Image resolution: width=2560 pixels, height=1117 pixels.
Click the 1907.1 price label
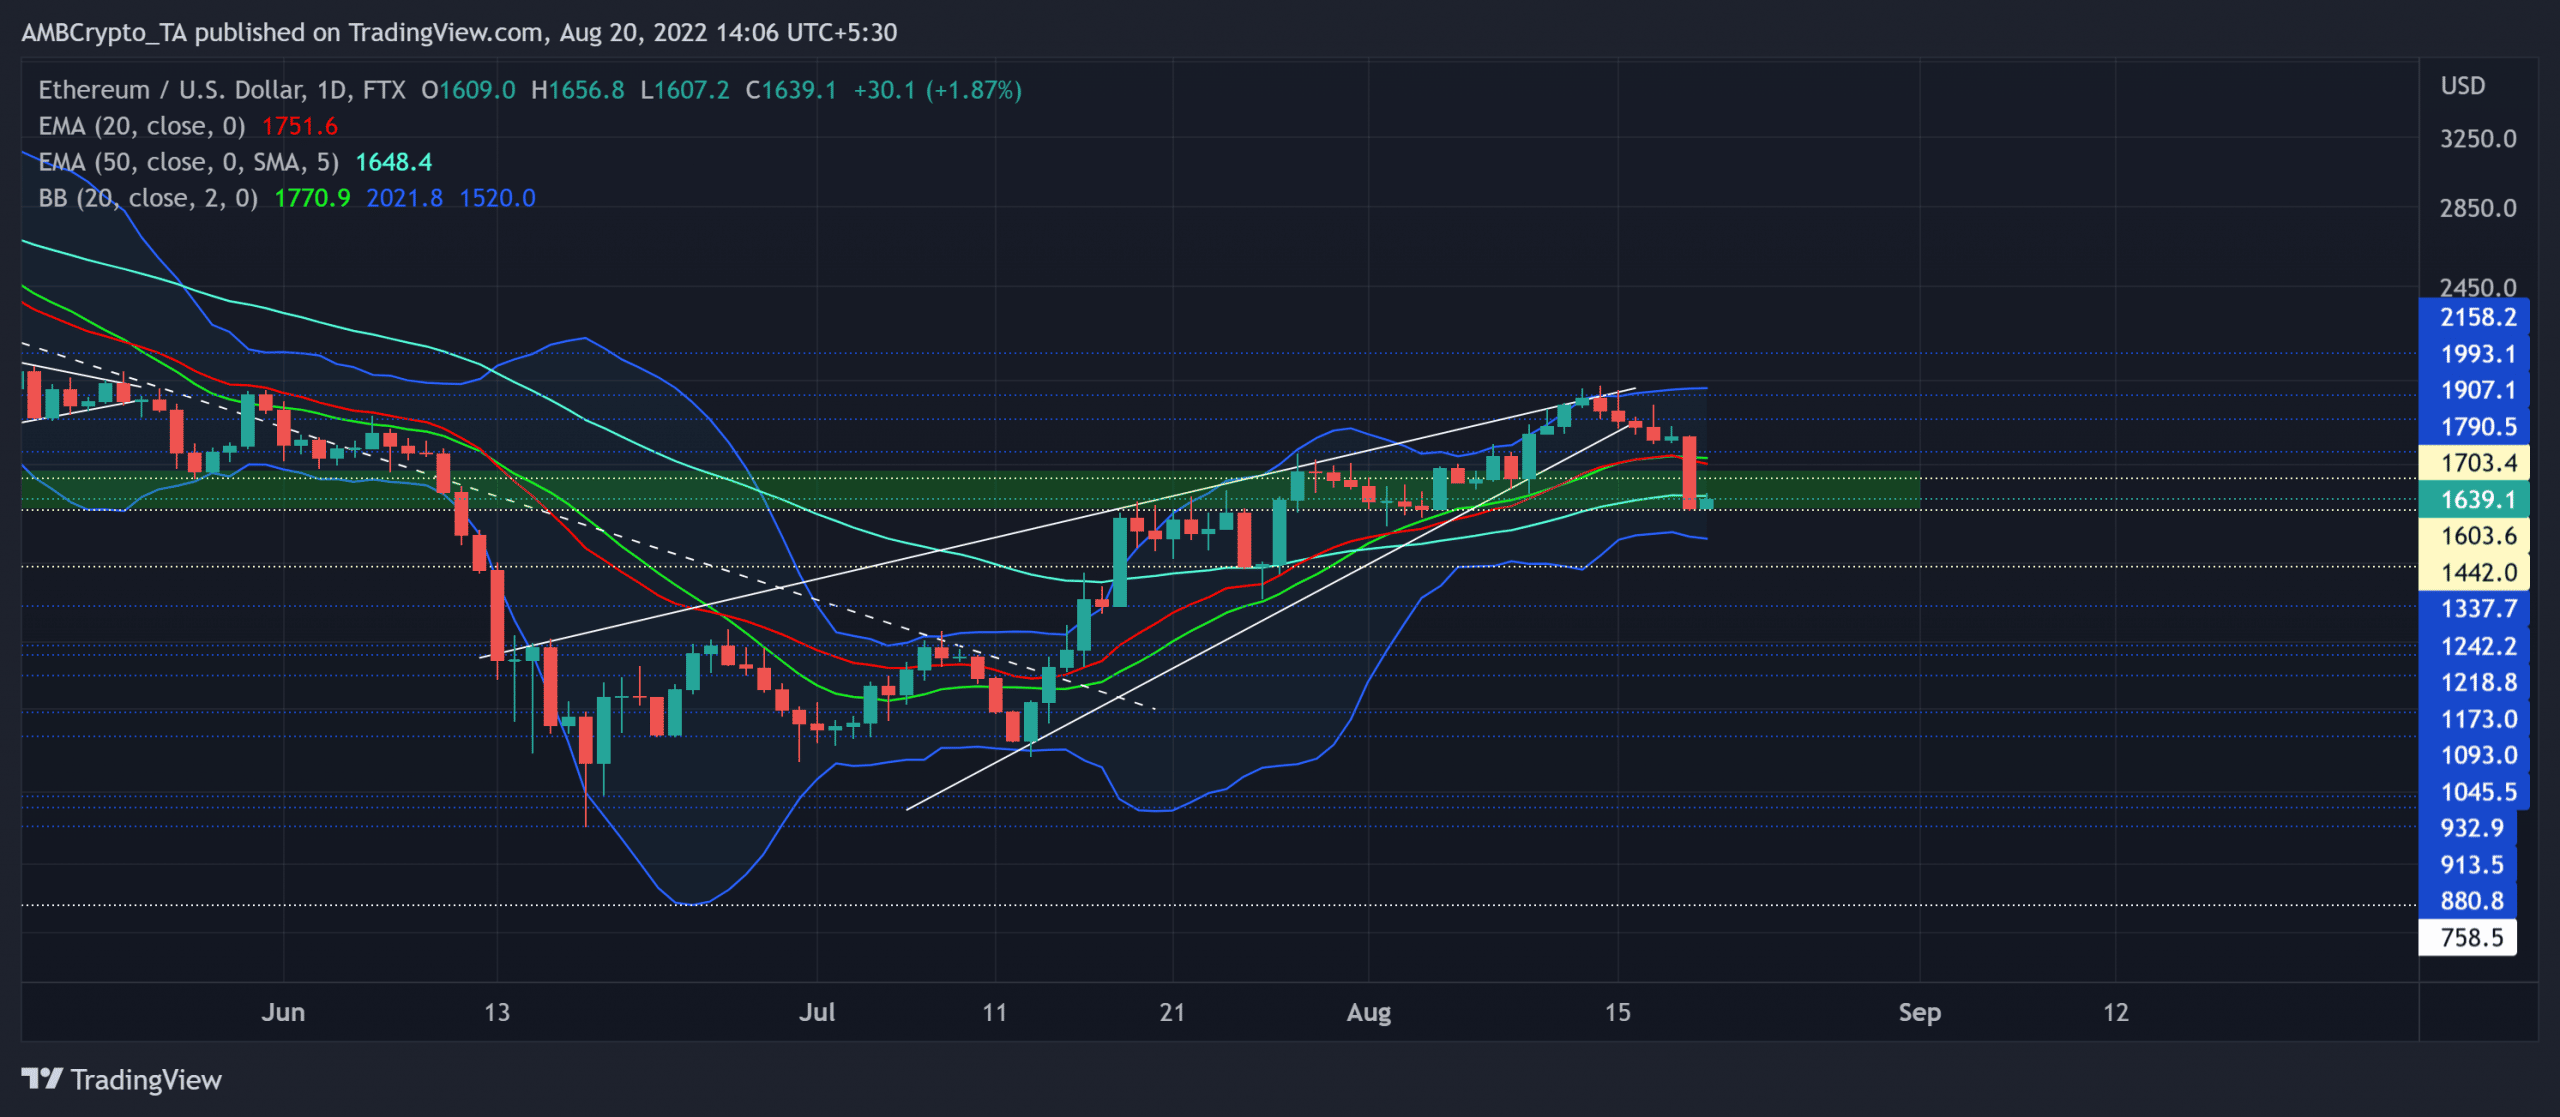pos(2474,390)
